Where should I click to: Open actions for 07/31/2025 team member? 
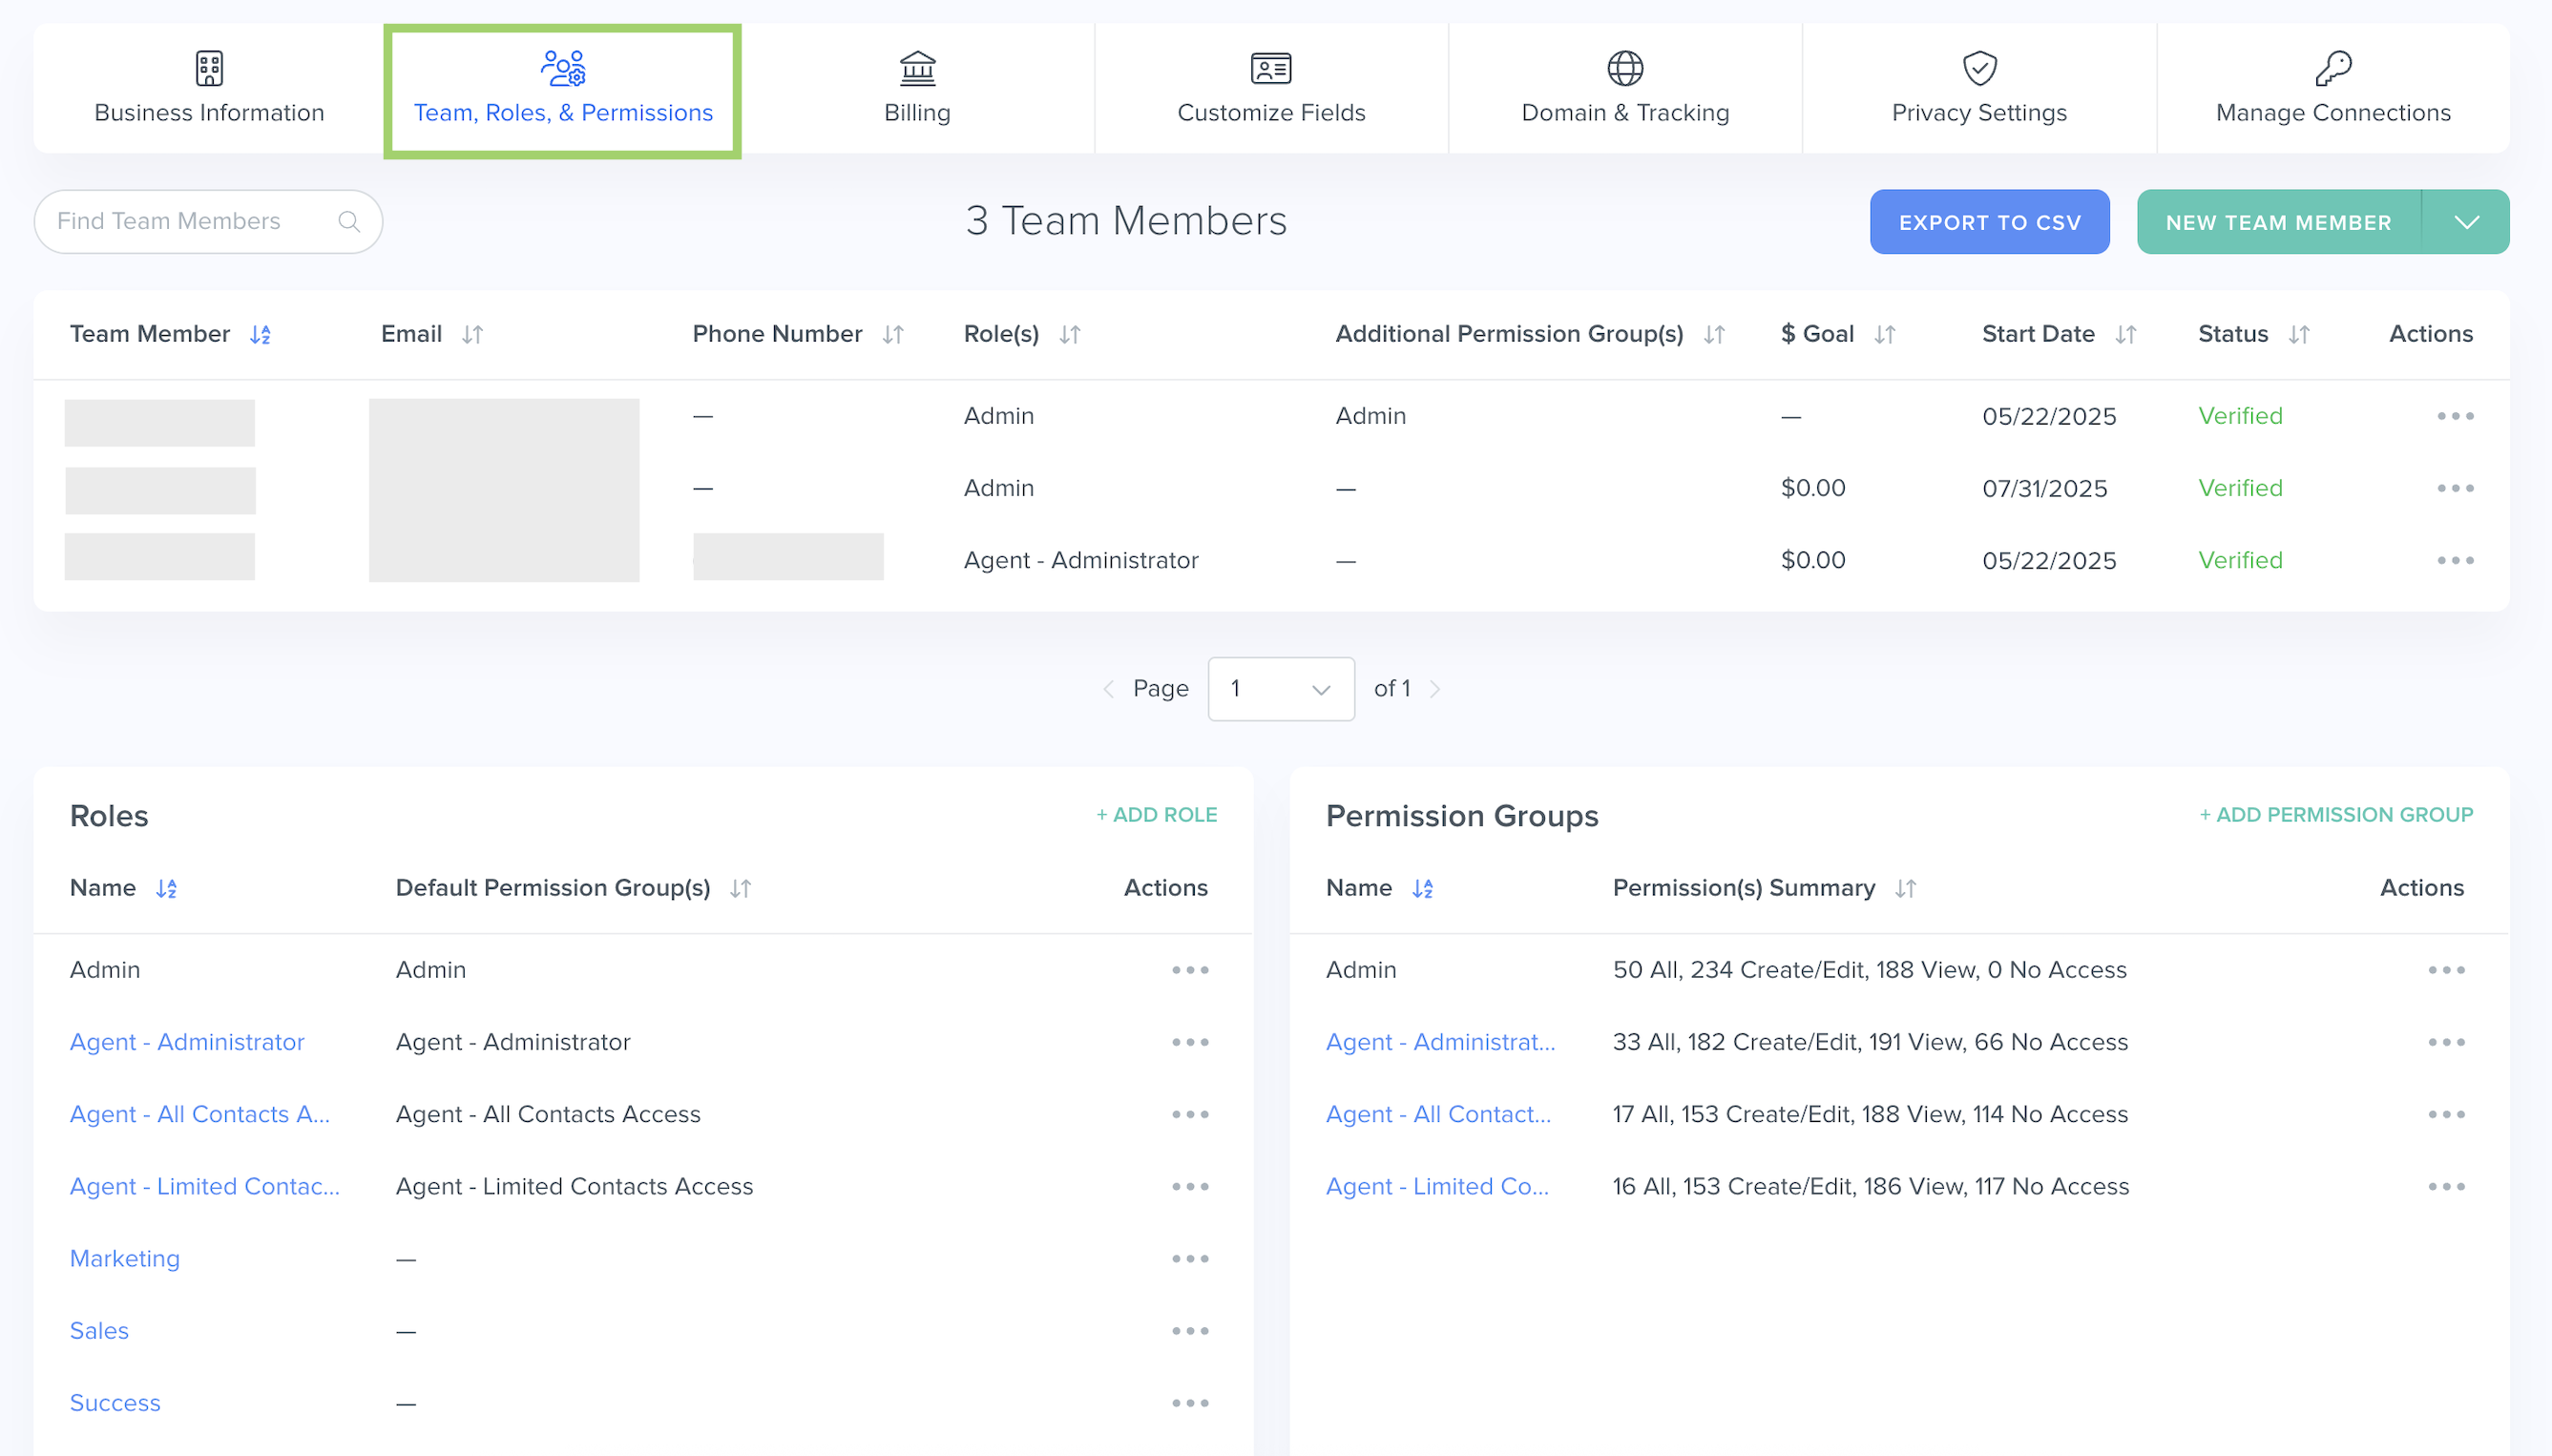click(x=2455, y=488)
